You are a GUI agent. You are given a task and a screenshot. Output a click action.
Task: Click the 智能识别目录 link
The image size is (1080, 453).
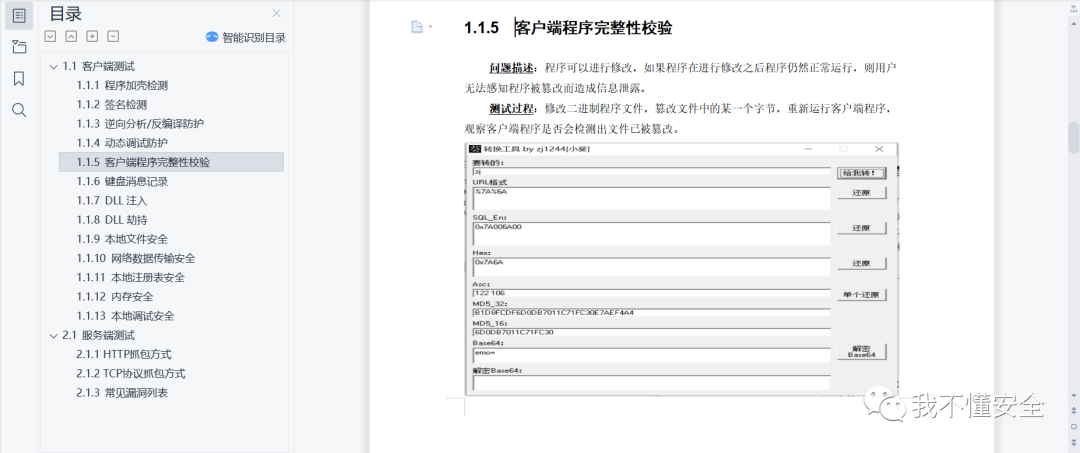click(253, 38)
